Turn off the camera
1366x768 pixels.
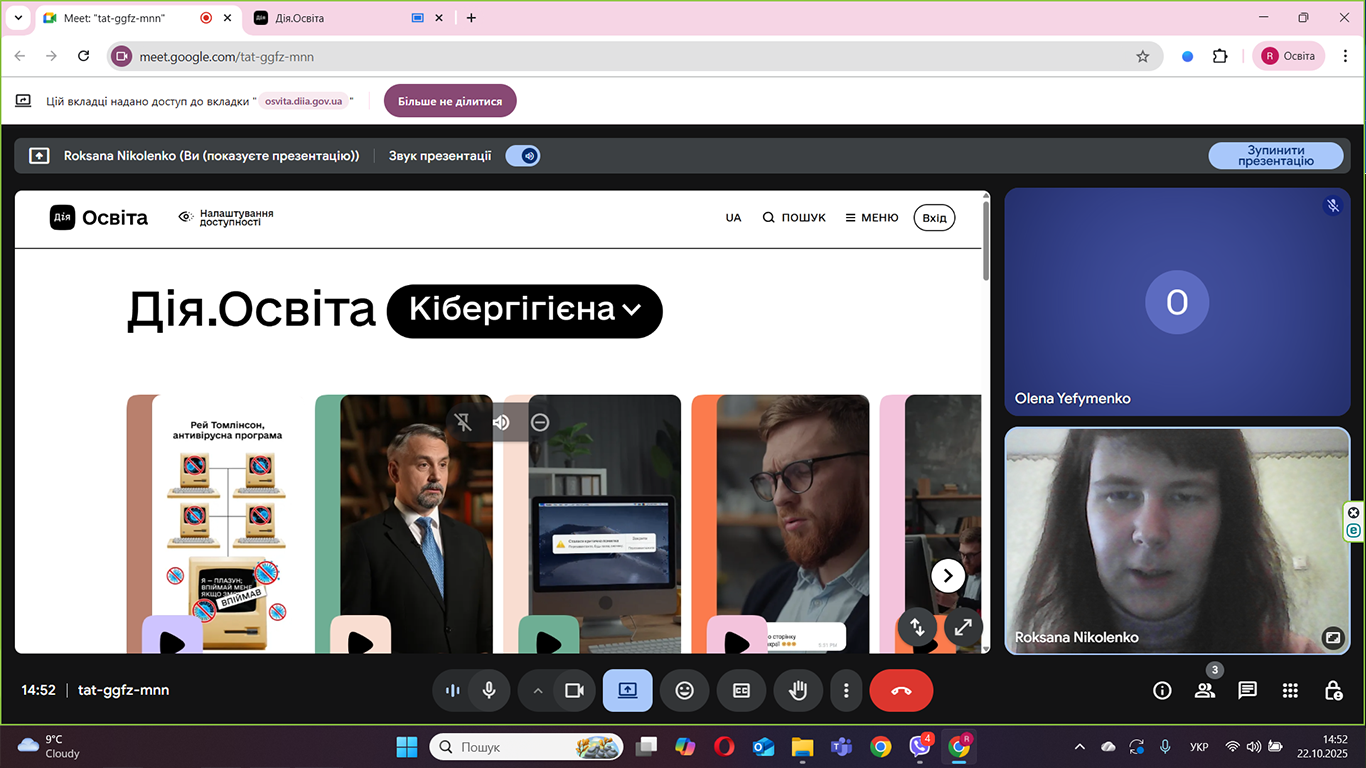[x=574, y=690]
